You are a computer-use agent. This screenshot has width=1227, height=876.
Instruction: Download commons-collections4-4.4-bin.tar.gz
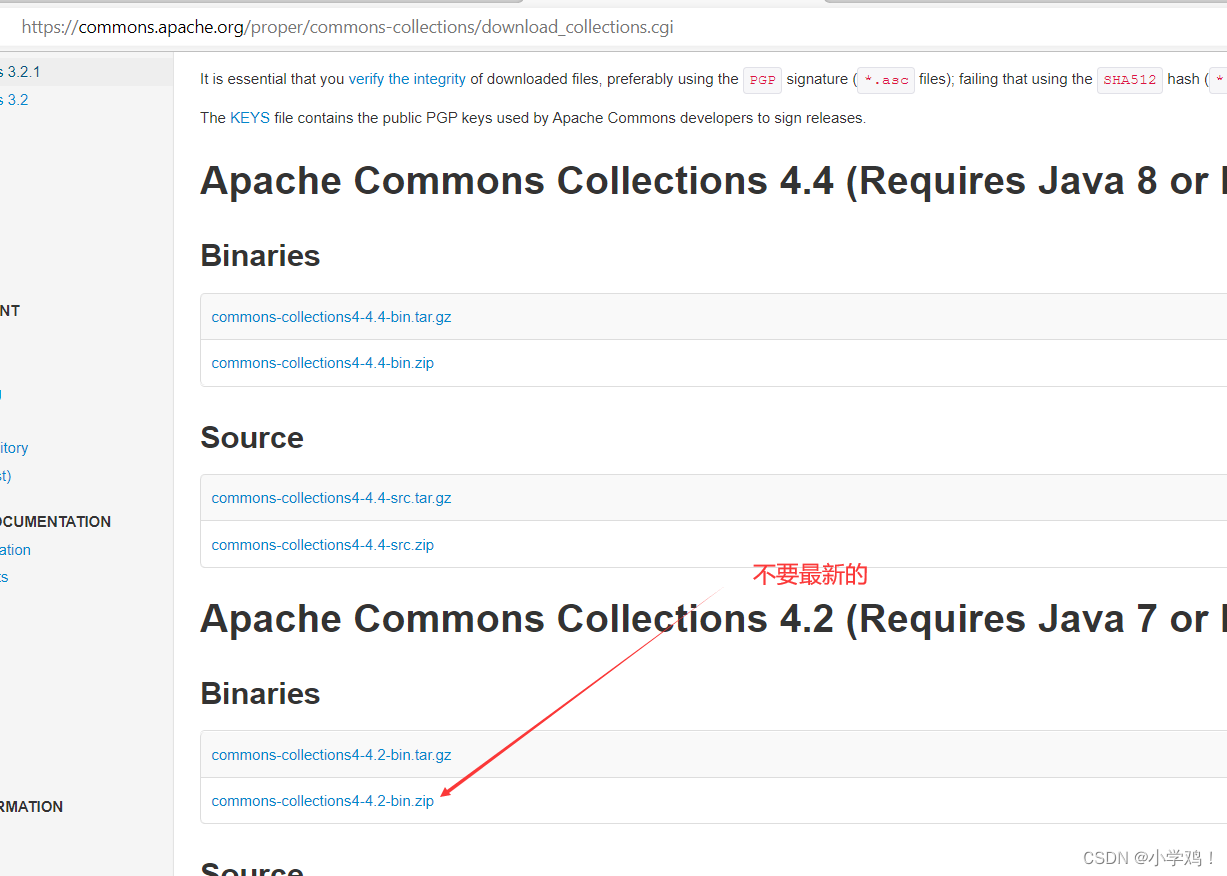331,317
